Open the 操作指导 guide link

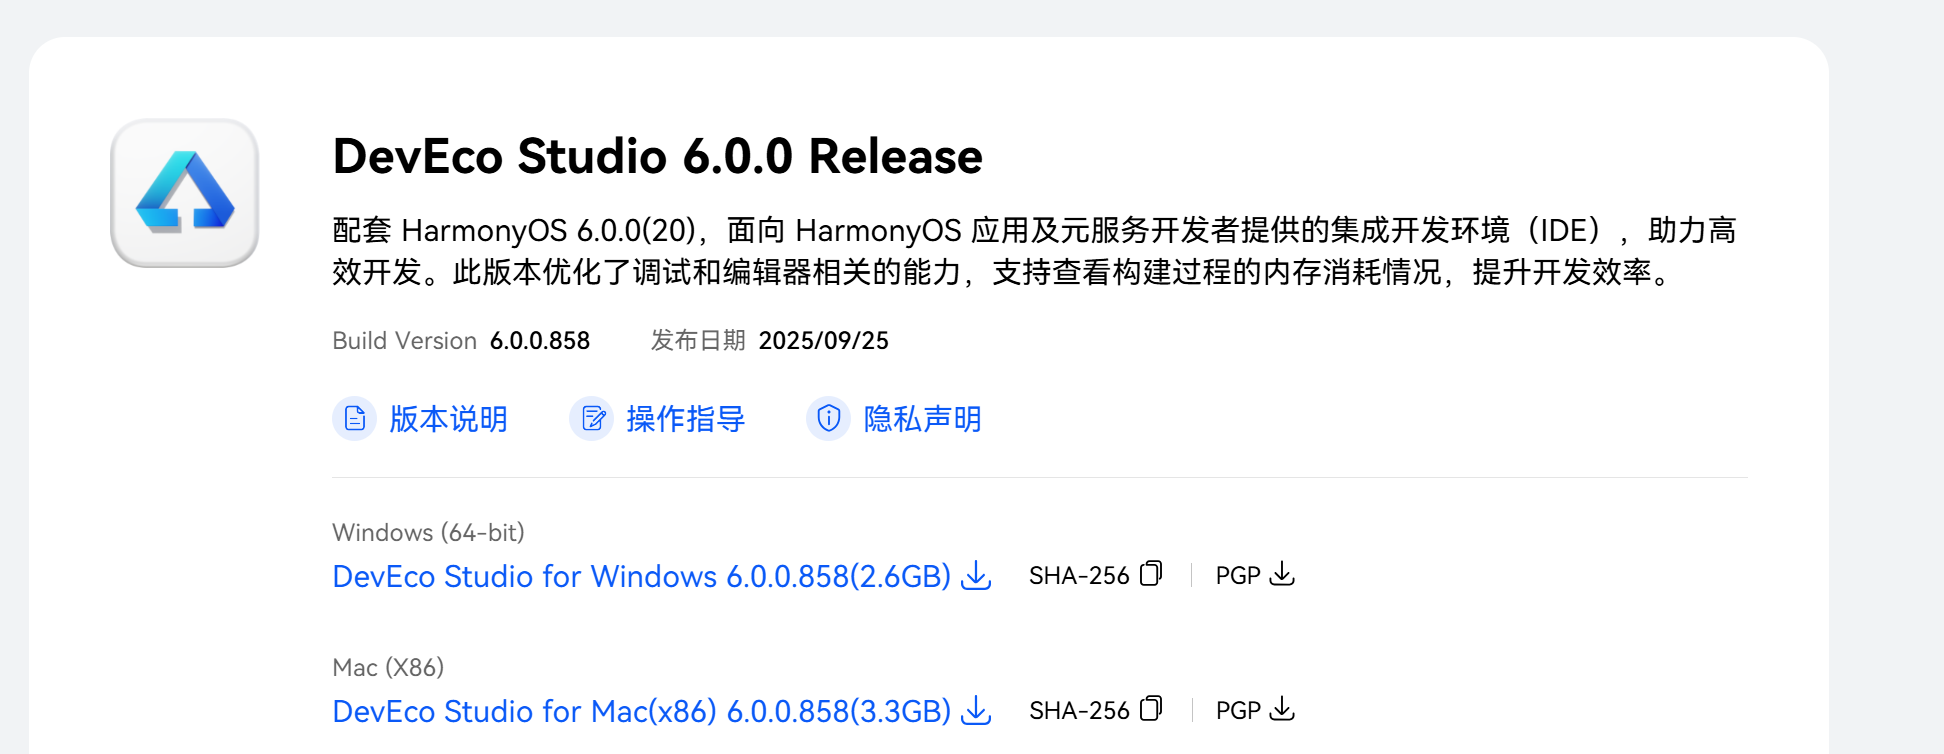[x=685, y=419]
